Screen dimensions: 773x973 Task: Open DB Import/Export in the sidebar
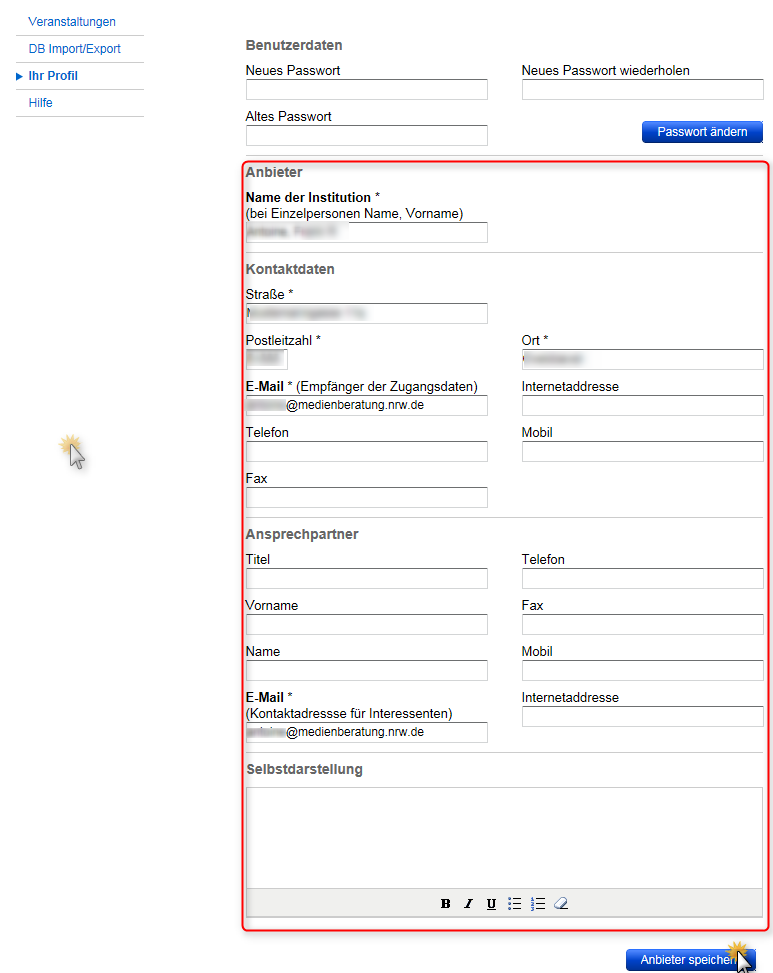(74, 49)
